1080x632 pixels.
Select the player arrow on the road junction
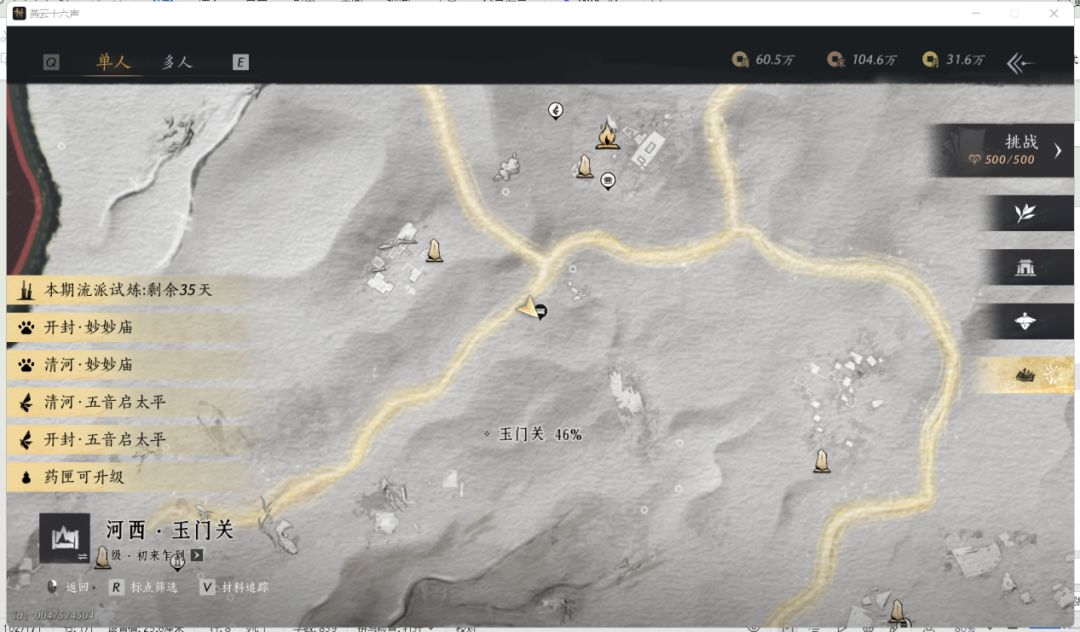(x=527, y=306)
